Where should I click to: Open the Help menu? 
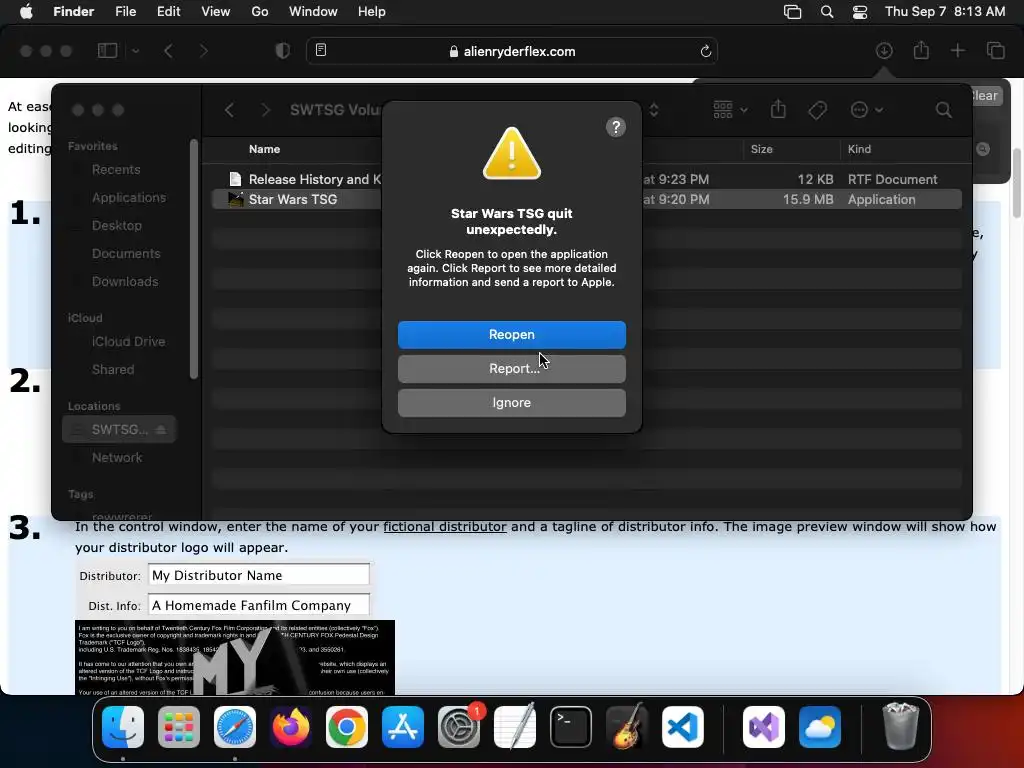(x=372, y=12)
